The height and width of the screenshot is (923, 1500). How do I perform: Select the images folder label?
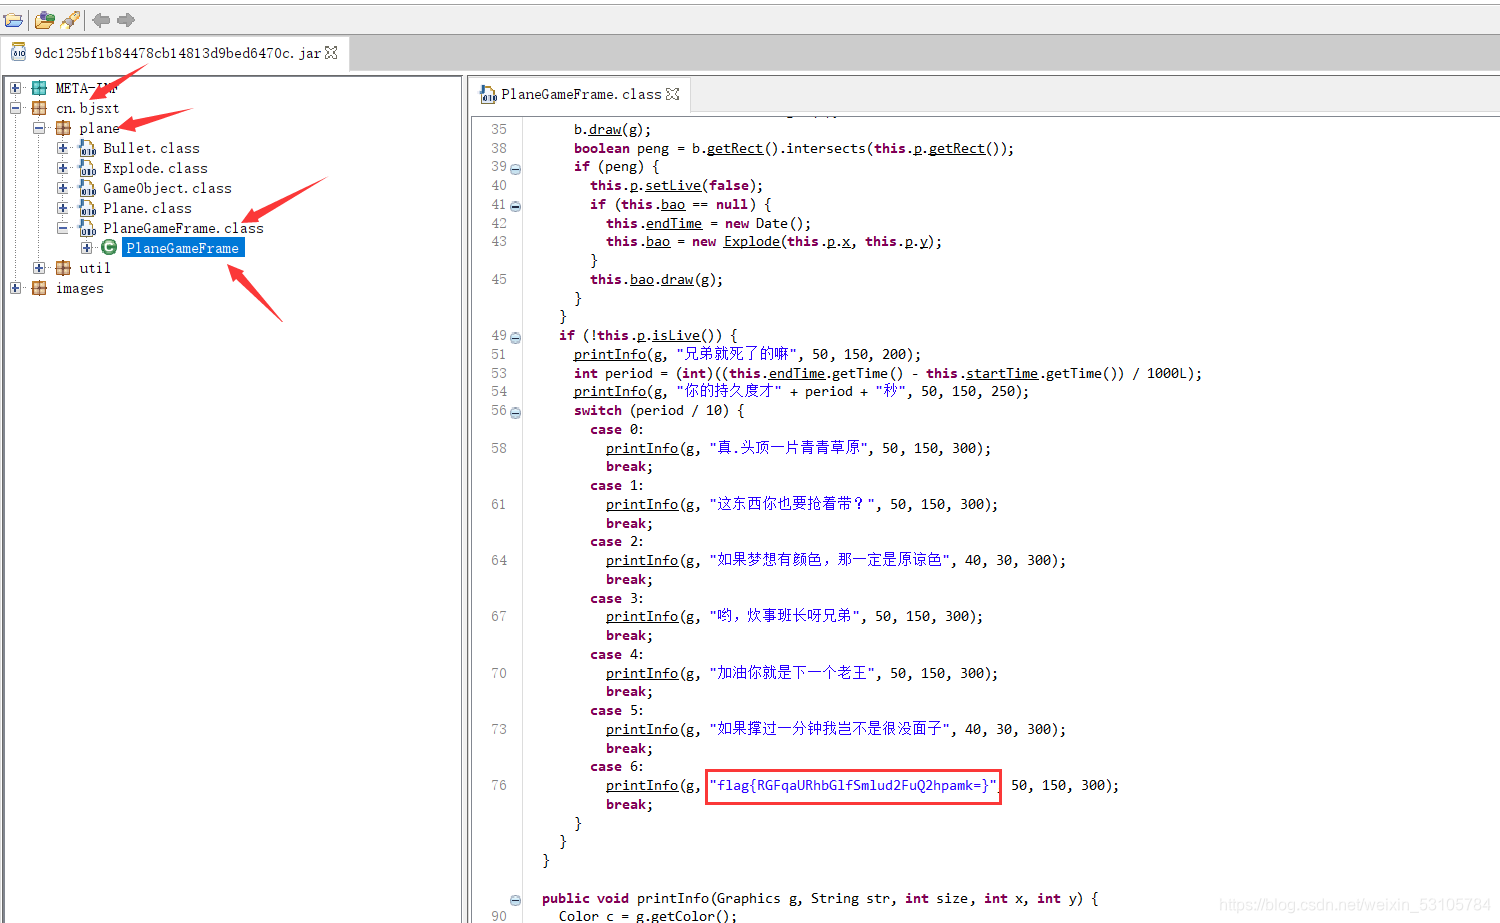[x=79, y=288]
